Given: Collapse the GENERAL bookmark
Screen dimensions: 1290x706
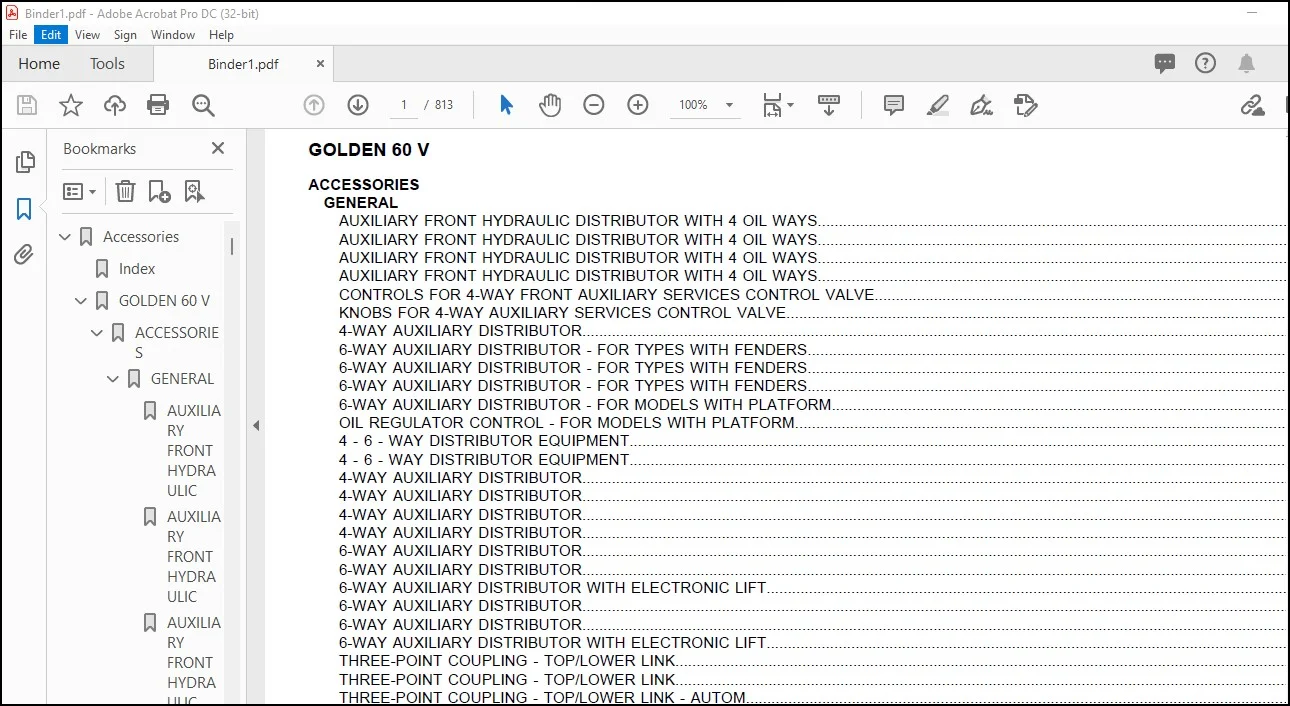Looking at the screenshot, I should click(114, 379).
